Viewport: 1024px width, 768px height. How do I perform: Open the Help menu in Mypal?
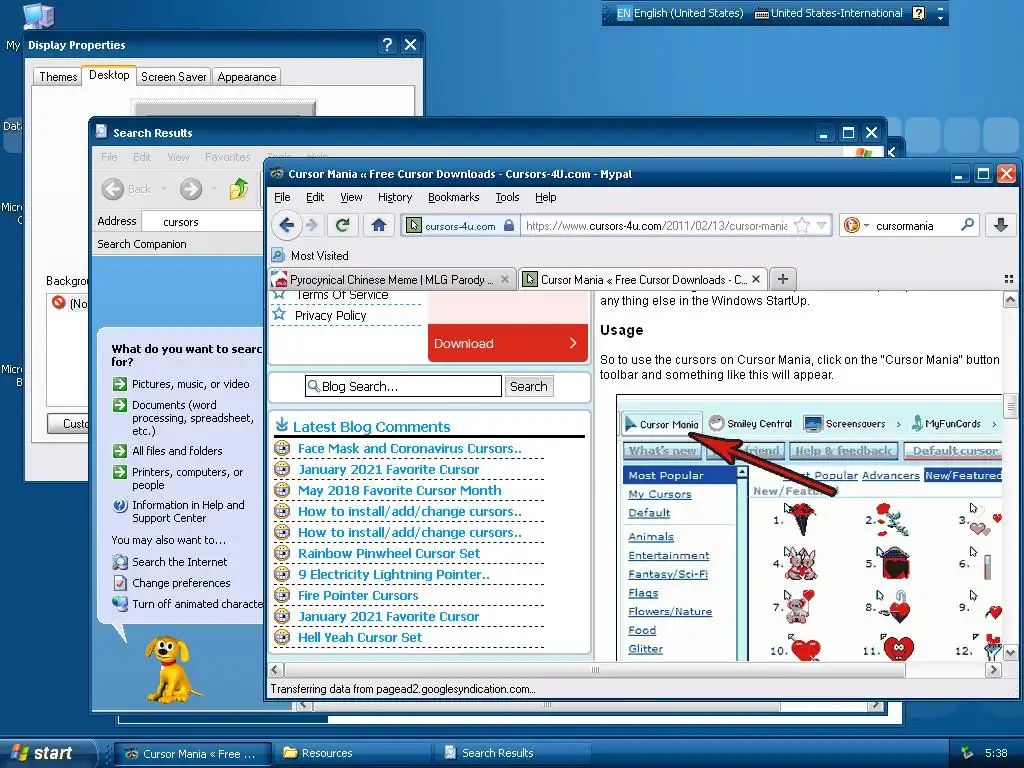pyautogui.click(x=545, y=197)
